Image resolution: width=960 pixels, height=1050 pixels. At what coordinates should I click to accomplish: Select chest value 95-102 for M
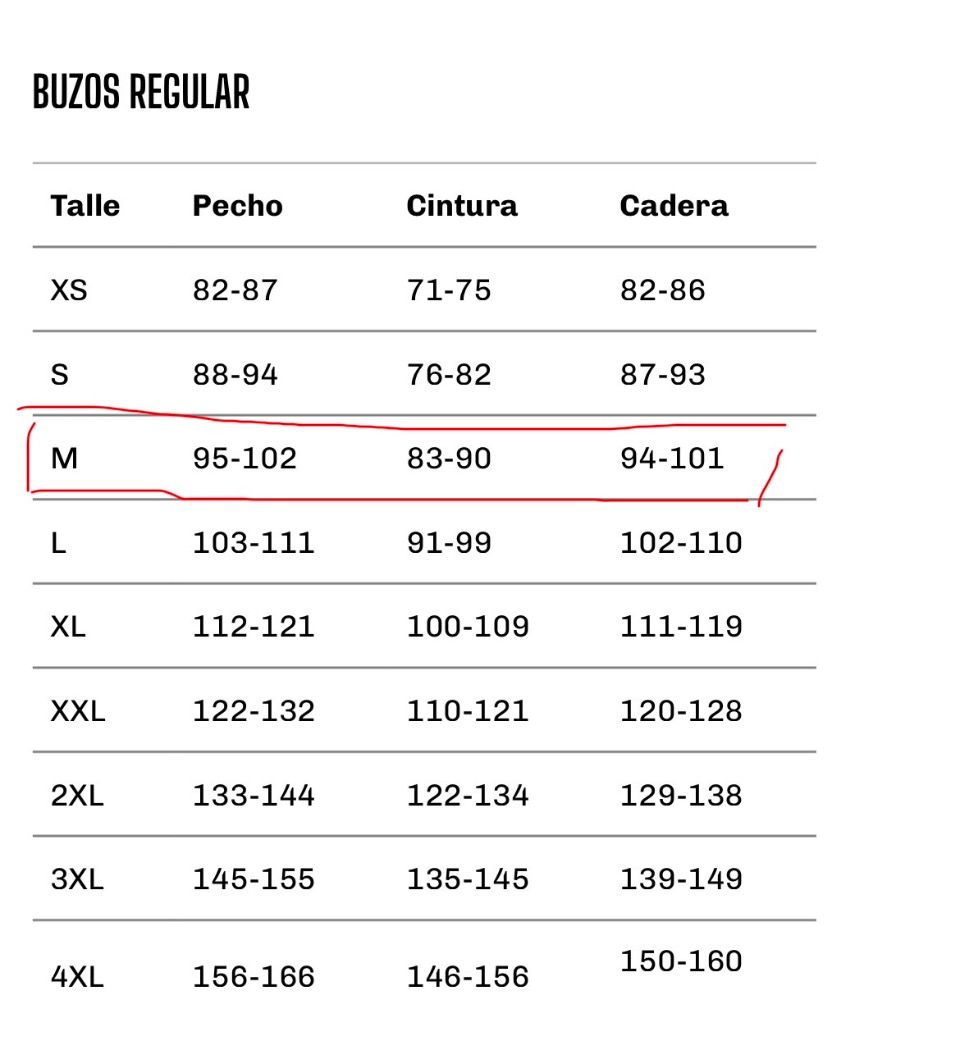click(x=245, y=459)
